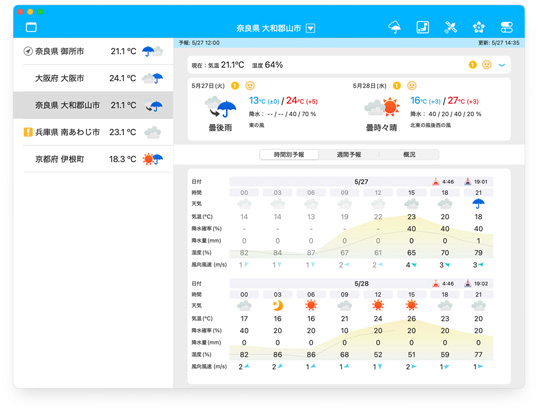
Task: Click the 更新: 5/27 14:35 label
Action: click(x=499, y=43)
